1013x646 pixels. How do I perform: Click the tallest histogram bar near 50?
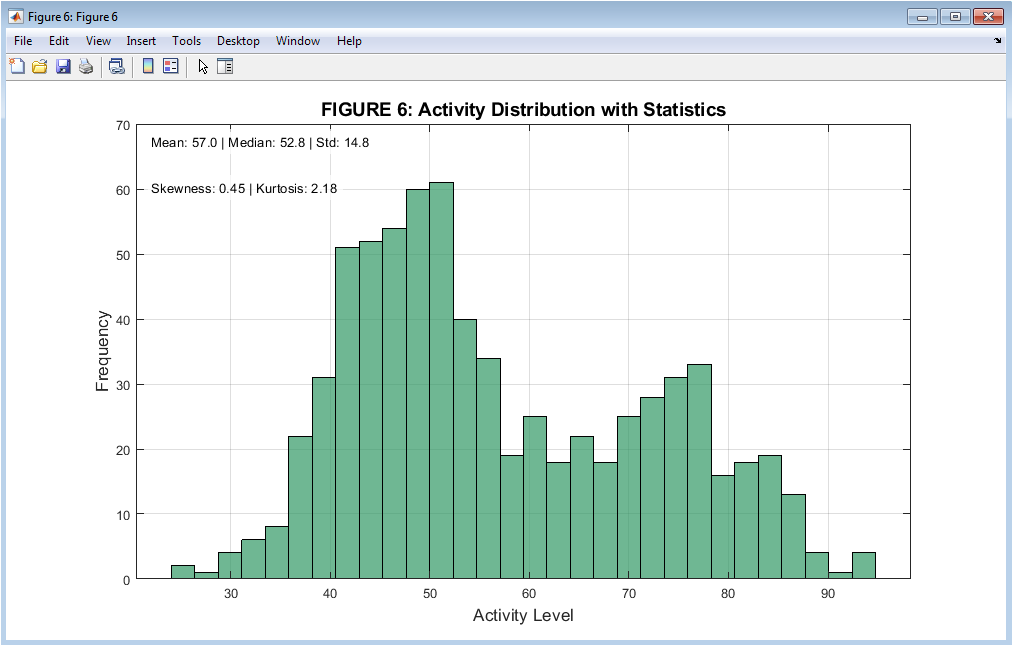pos(442,380)
